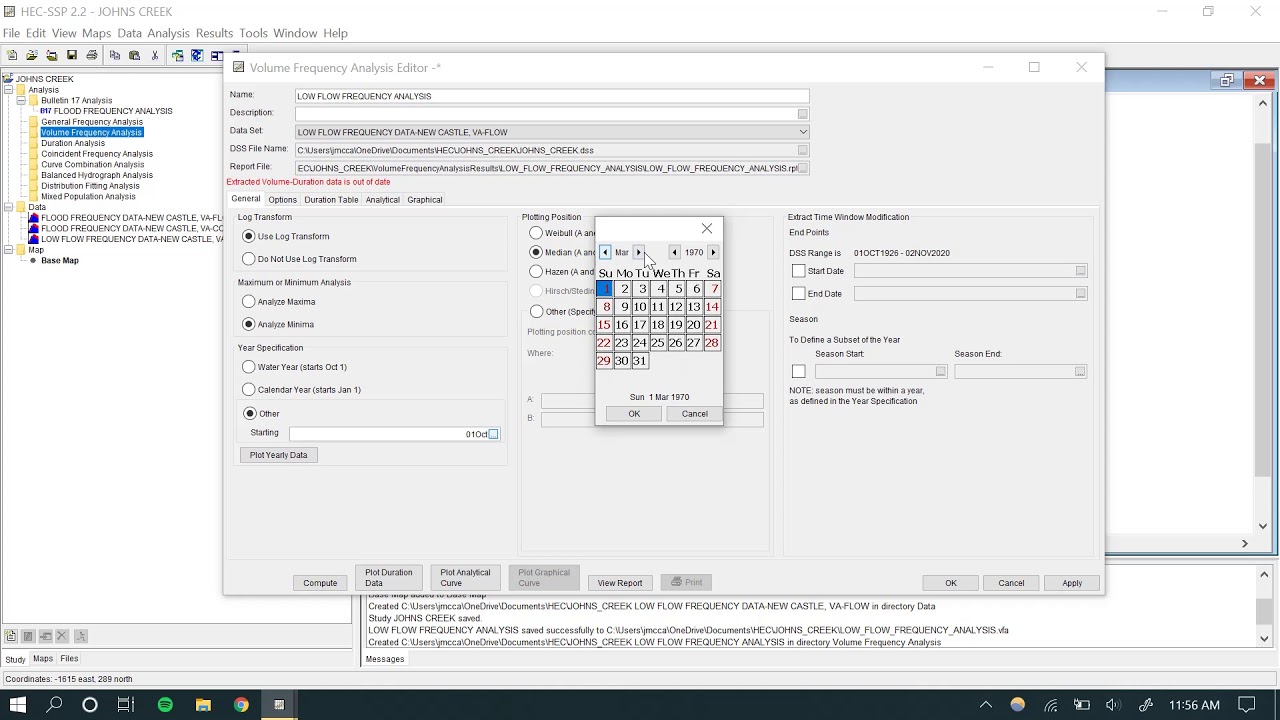Choose Analyze Maxima
The width and height of the screenshot is (1280, 720).
pyautogui.click(x=249, y=301)
